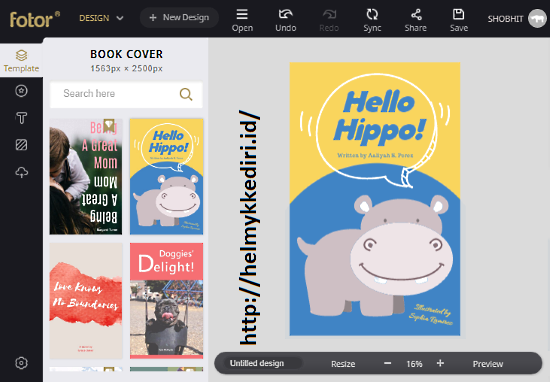
Task: Share the design
Action: coord(416,20)
